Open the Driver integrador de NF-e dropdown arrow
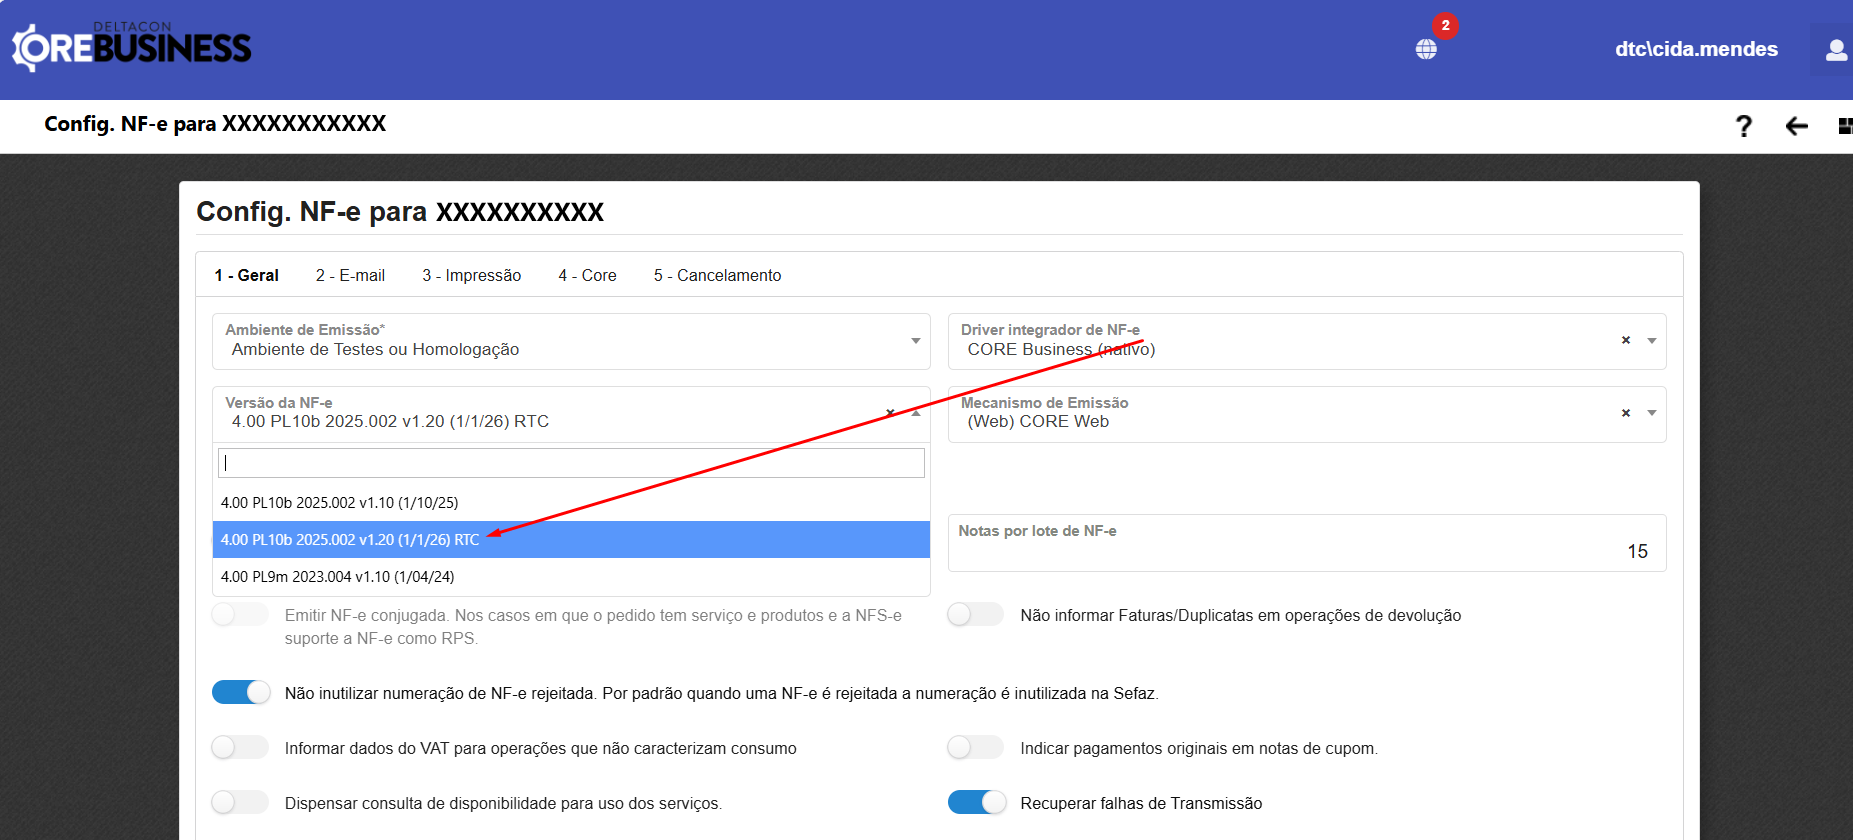Image resolution: width=1853 pixels, height=840 pixels. tap(1652, 341)
